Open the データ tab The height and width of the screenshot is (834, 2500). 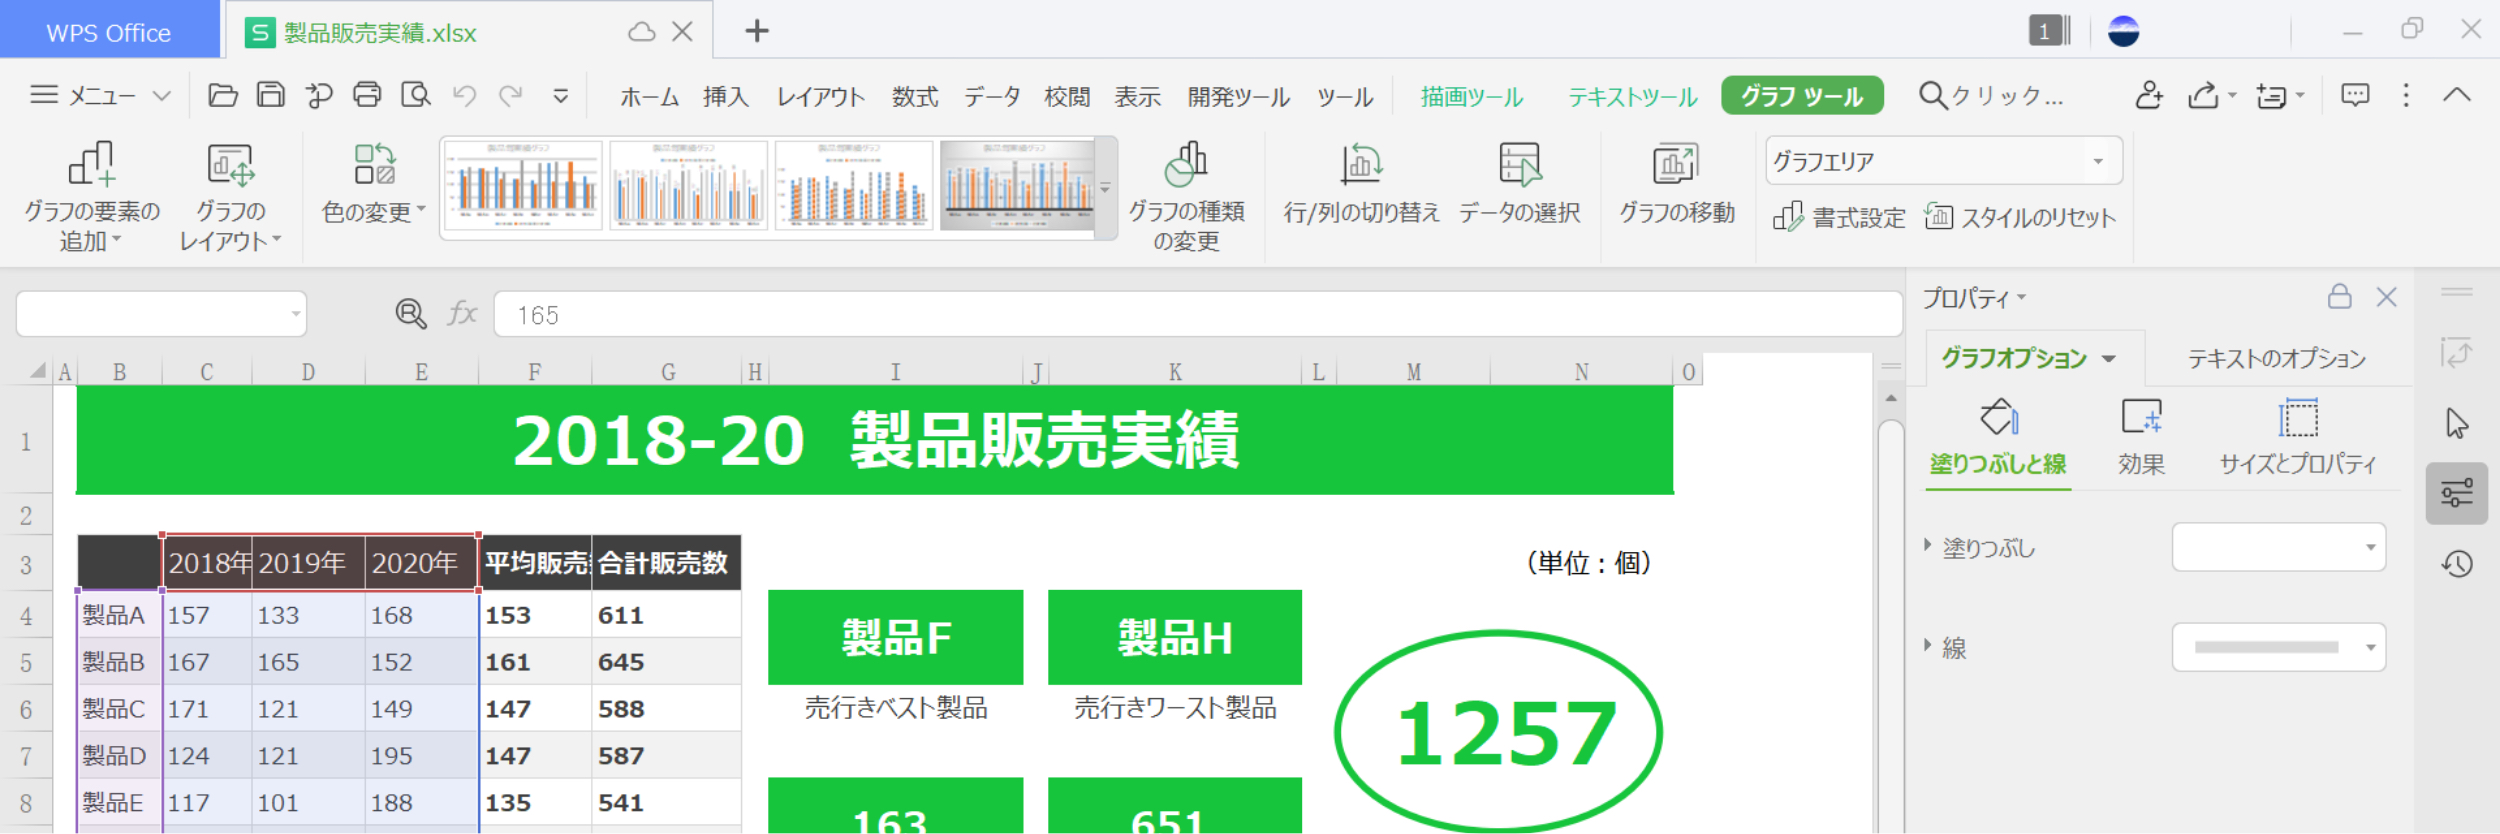click(991, 97)
